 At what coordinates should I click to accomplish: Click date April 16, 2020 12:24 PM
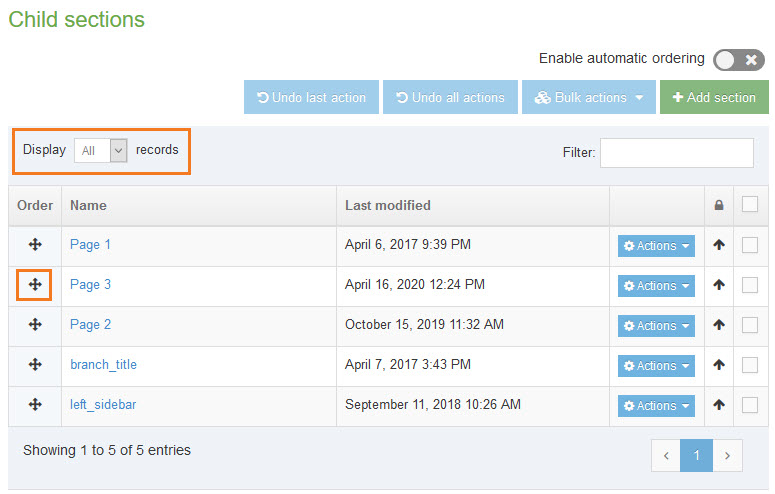point(415,284)
